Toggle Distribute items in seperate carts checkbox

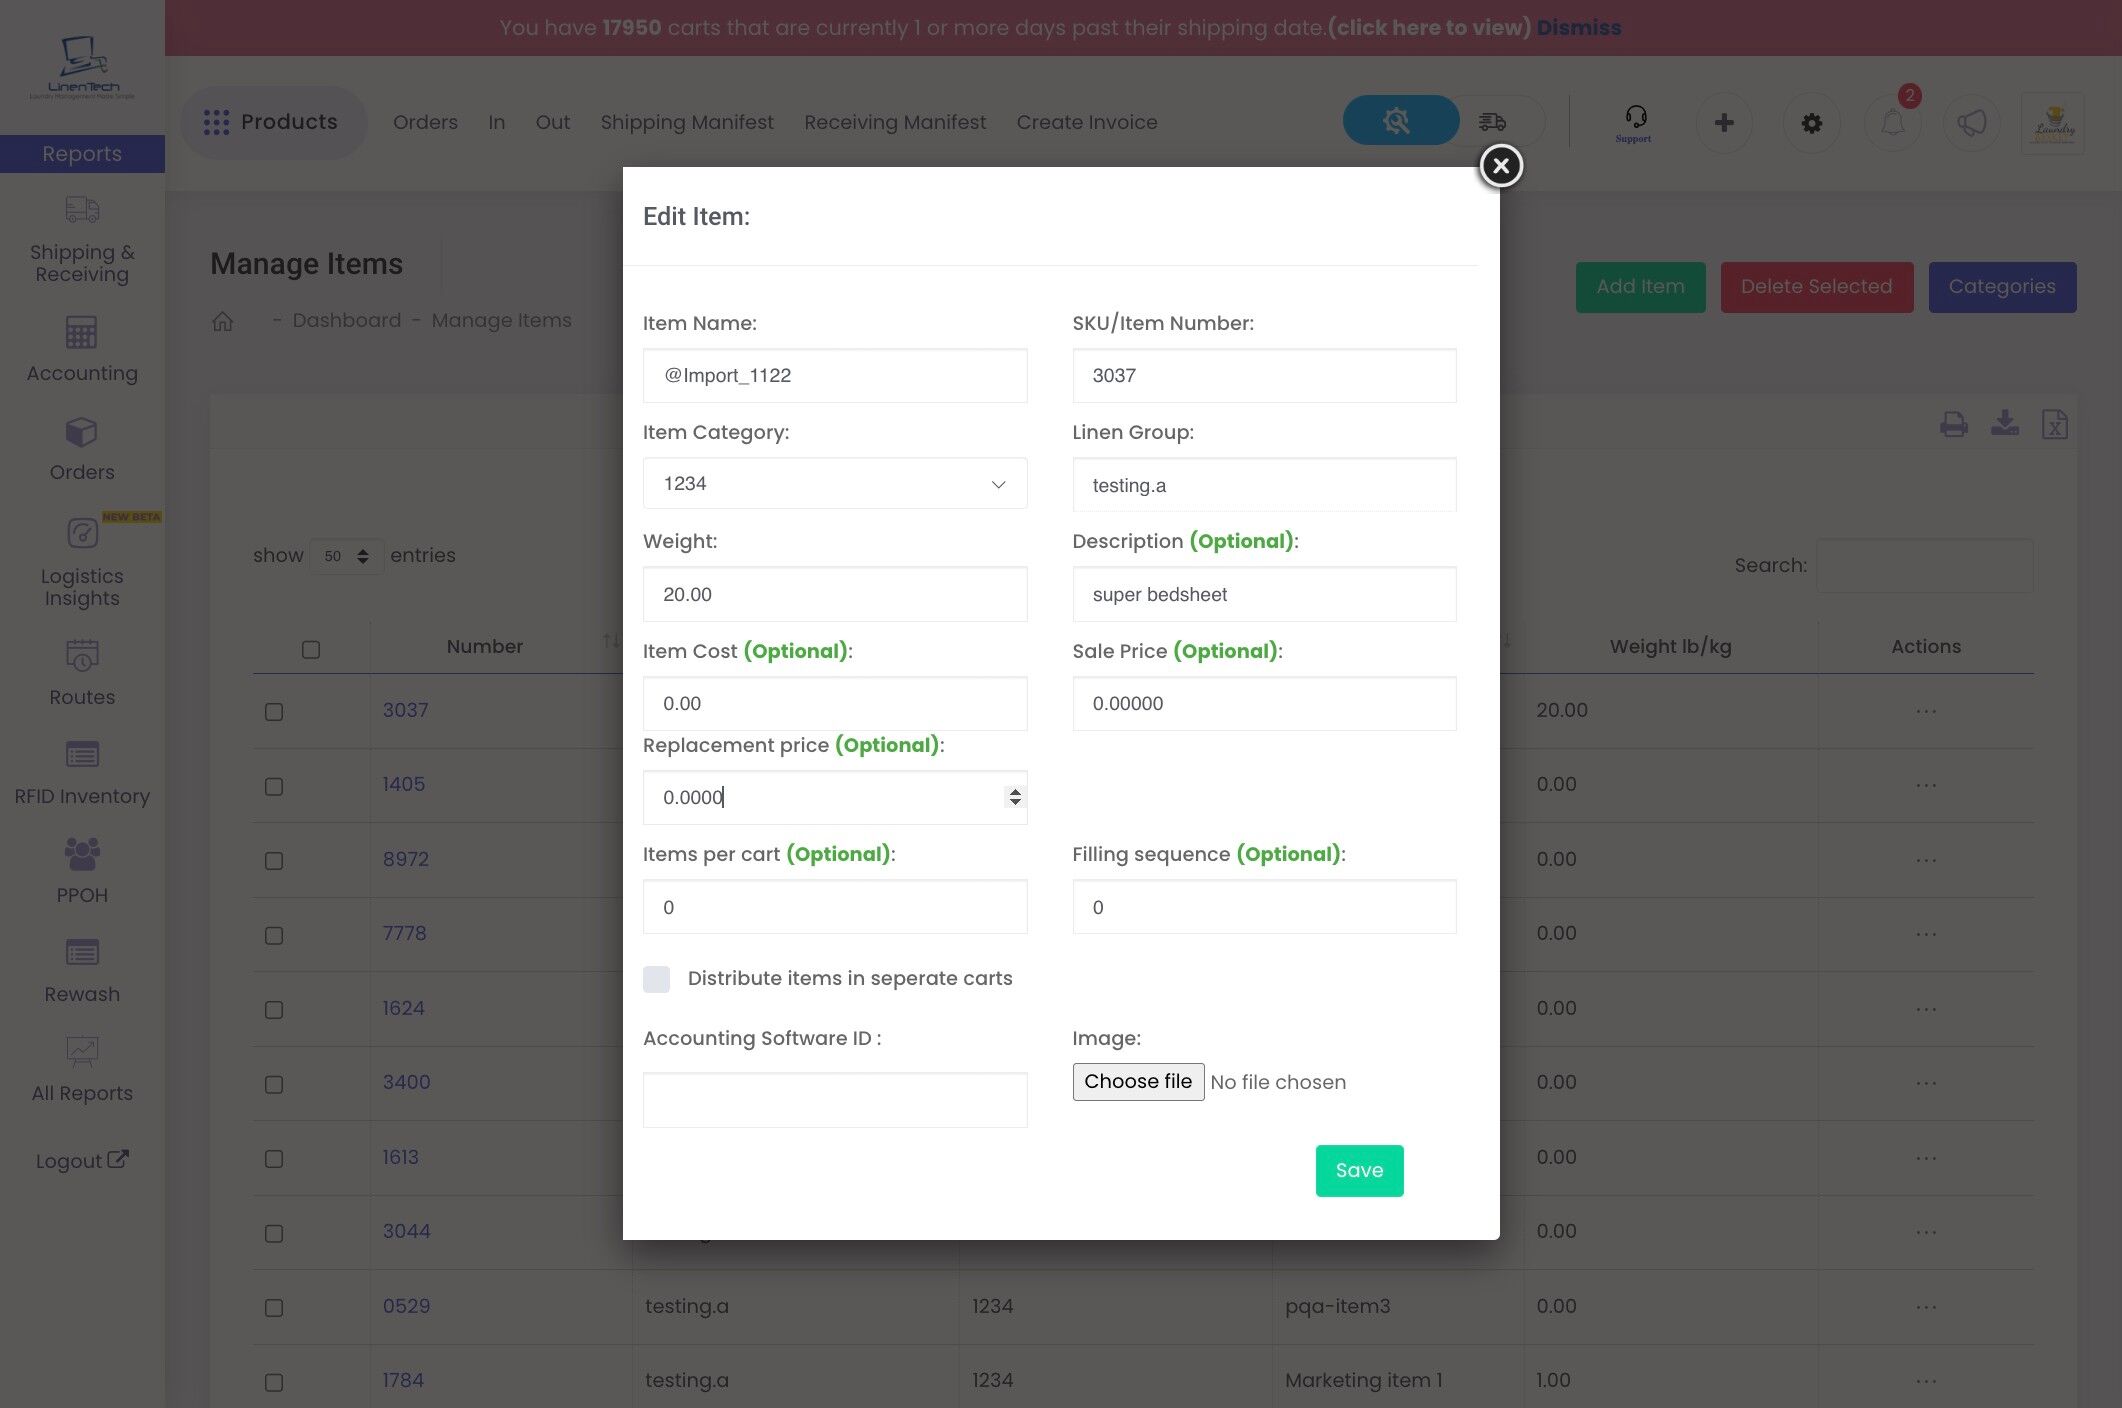coord(656,979)
